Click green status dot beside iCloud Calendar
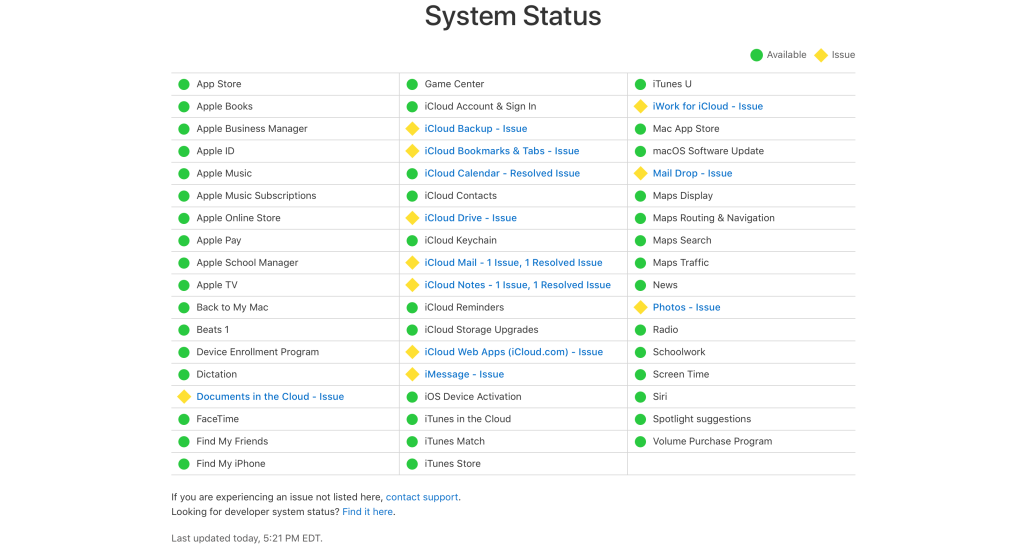1024x552 pixels. pyautogui.click(x=412, y=174)
